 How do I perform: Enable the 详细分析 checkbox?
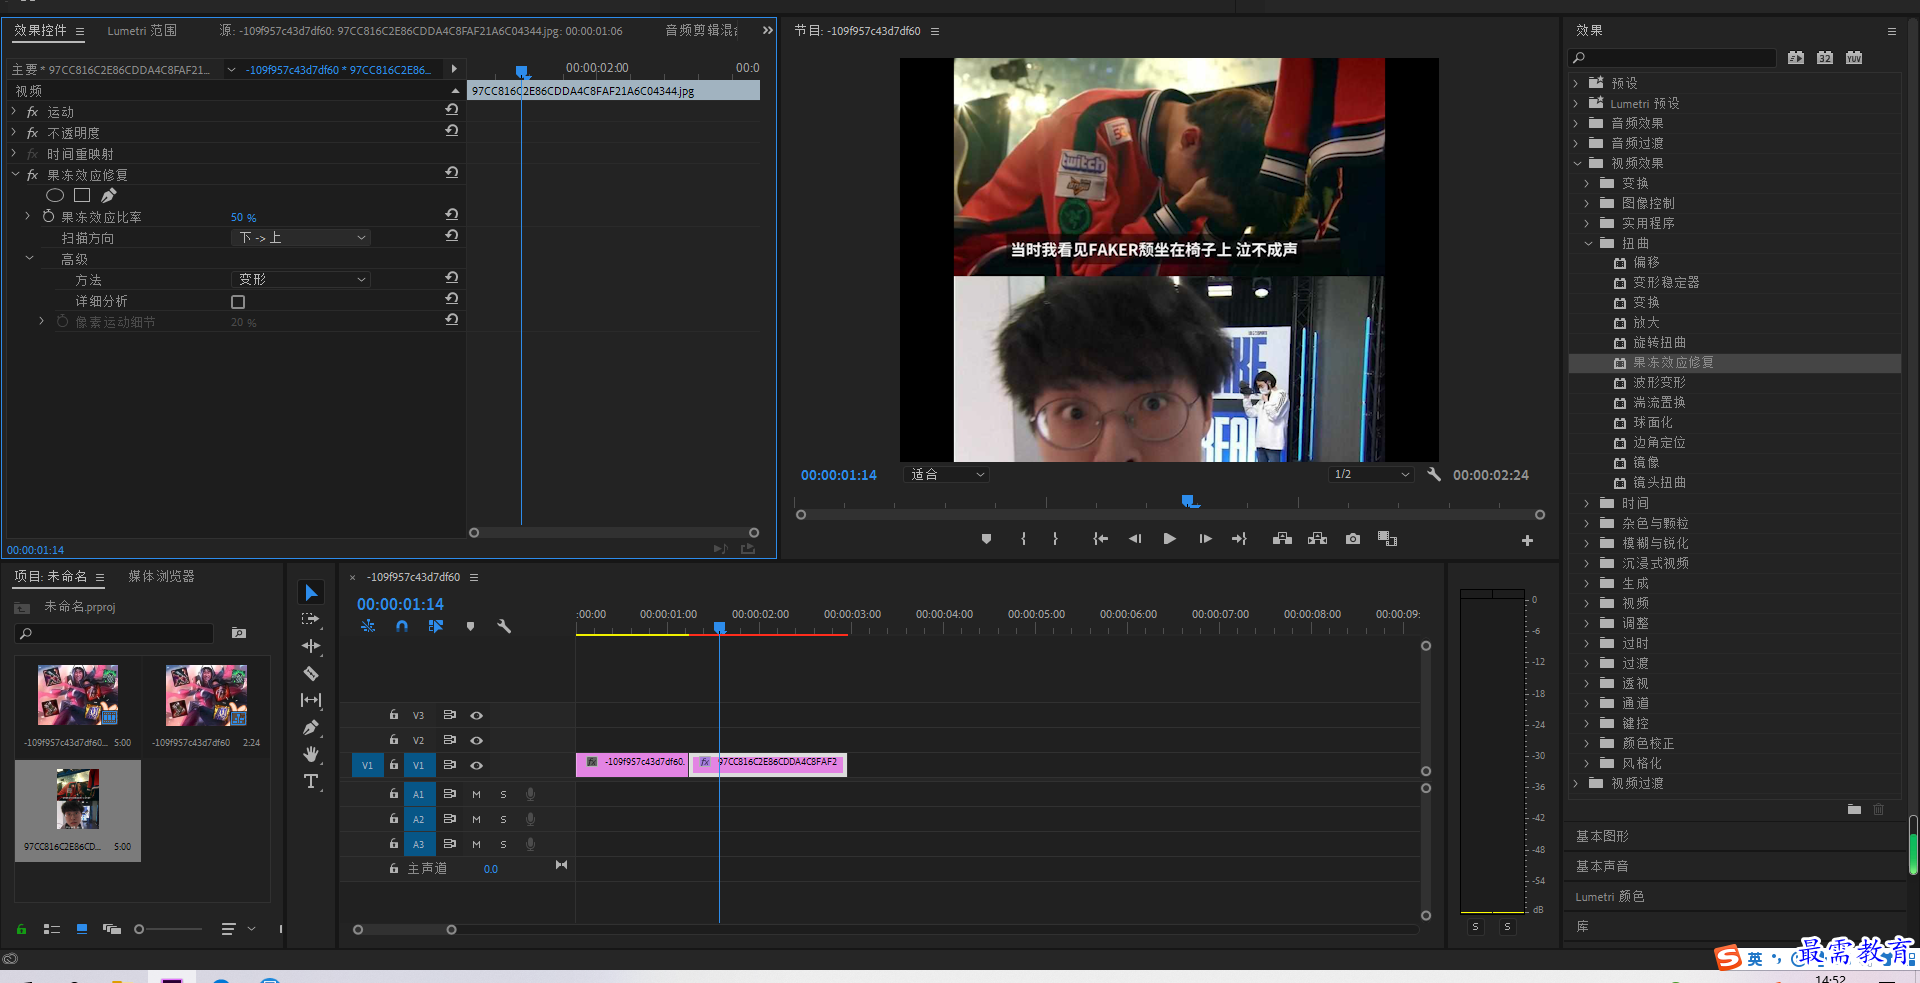(x=238, y=301)
